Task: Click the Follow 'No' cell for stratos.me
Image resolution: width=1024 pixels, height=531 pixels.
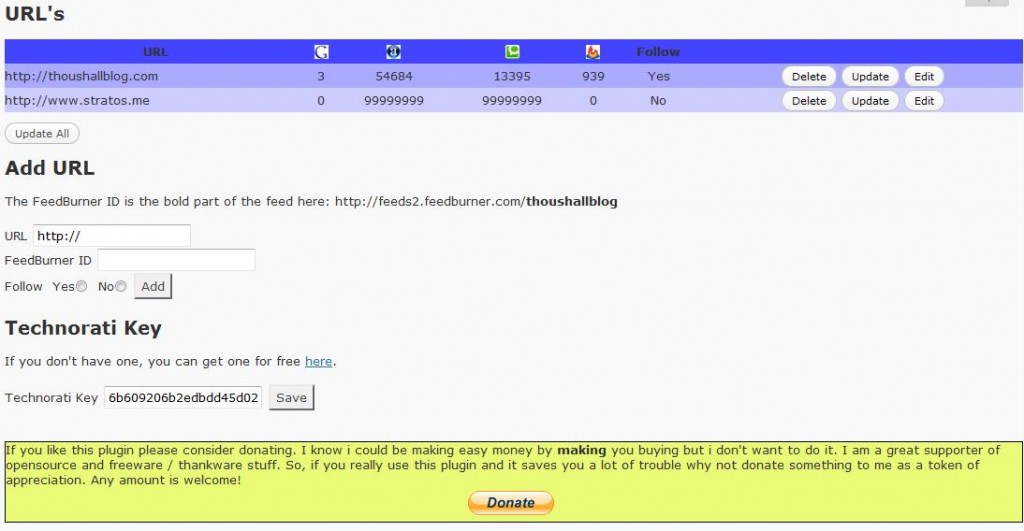Action: pos(658,101)
